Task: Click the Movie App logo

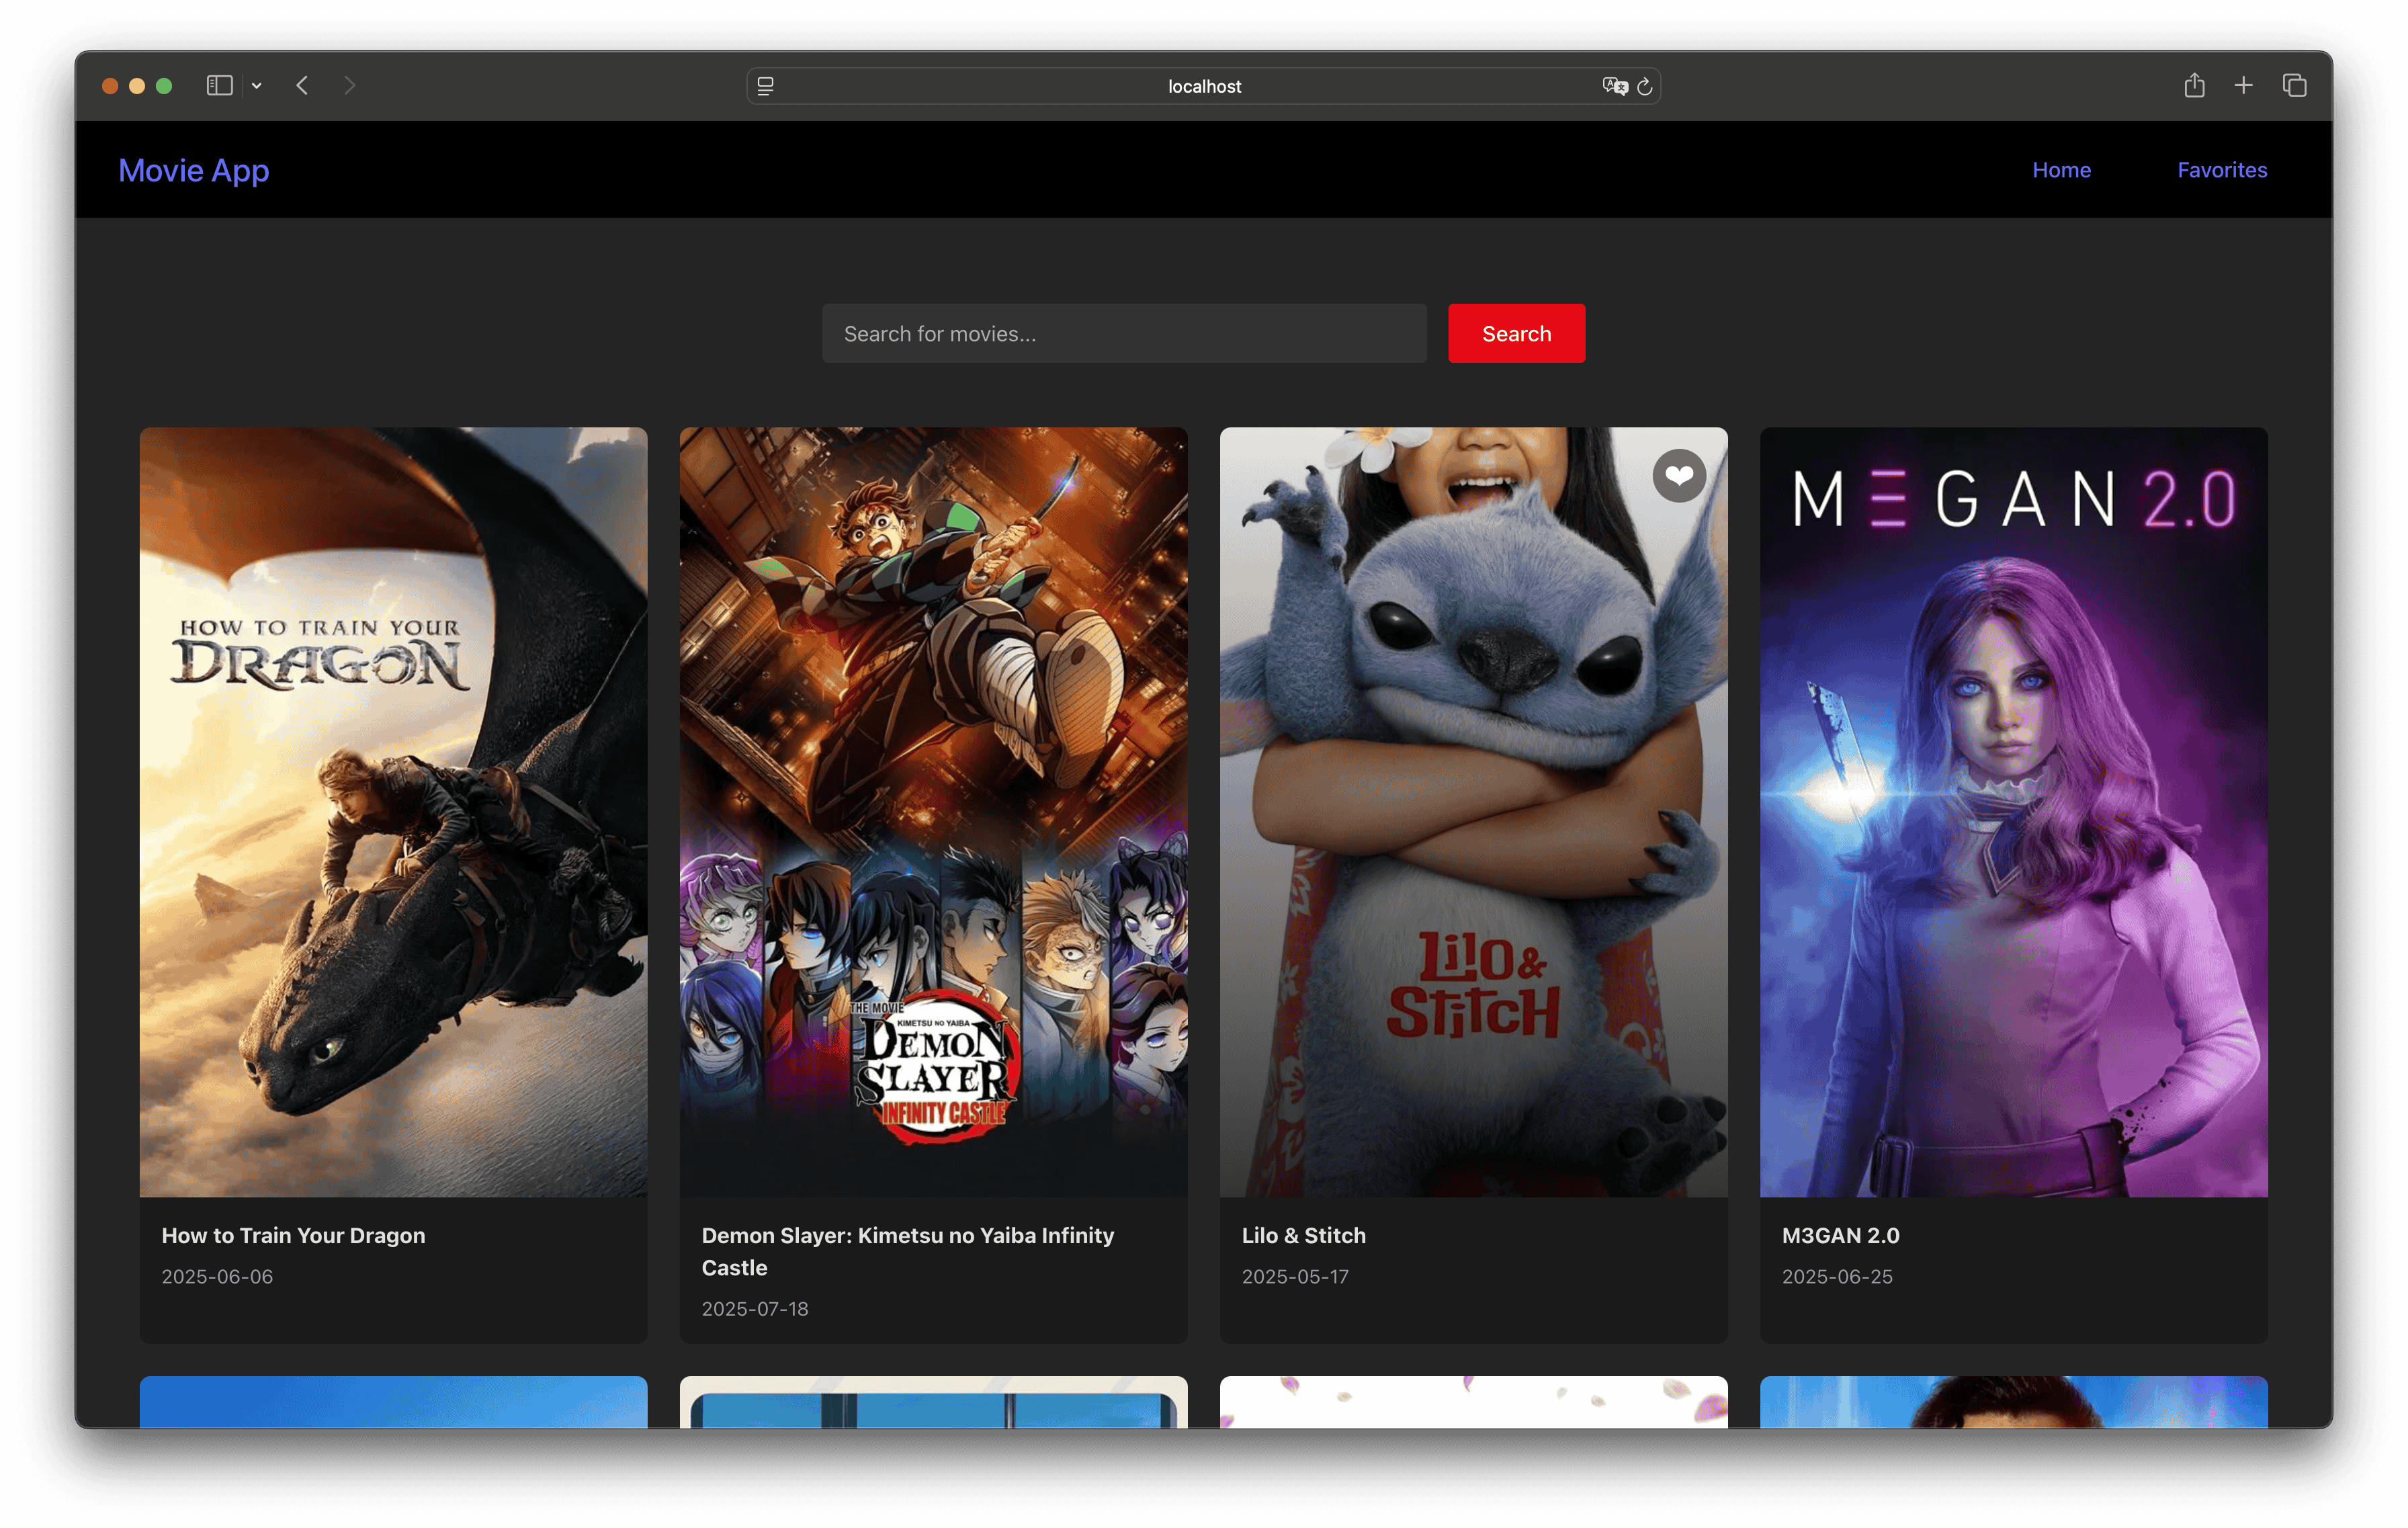Action: (x=194, y=171)
